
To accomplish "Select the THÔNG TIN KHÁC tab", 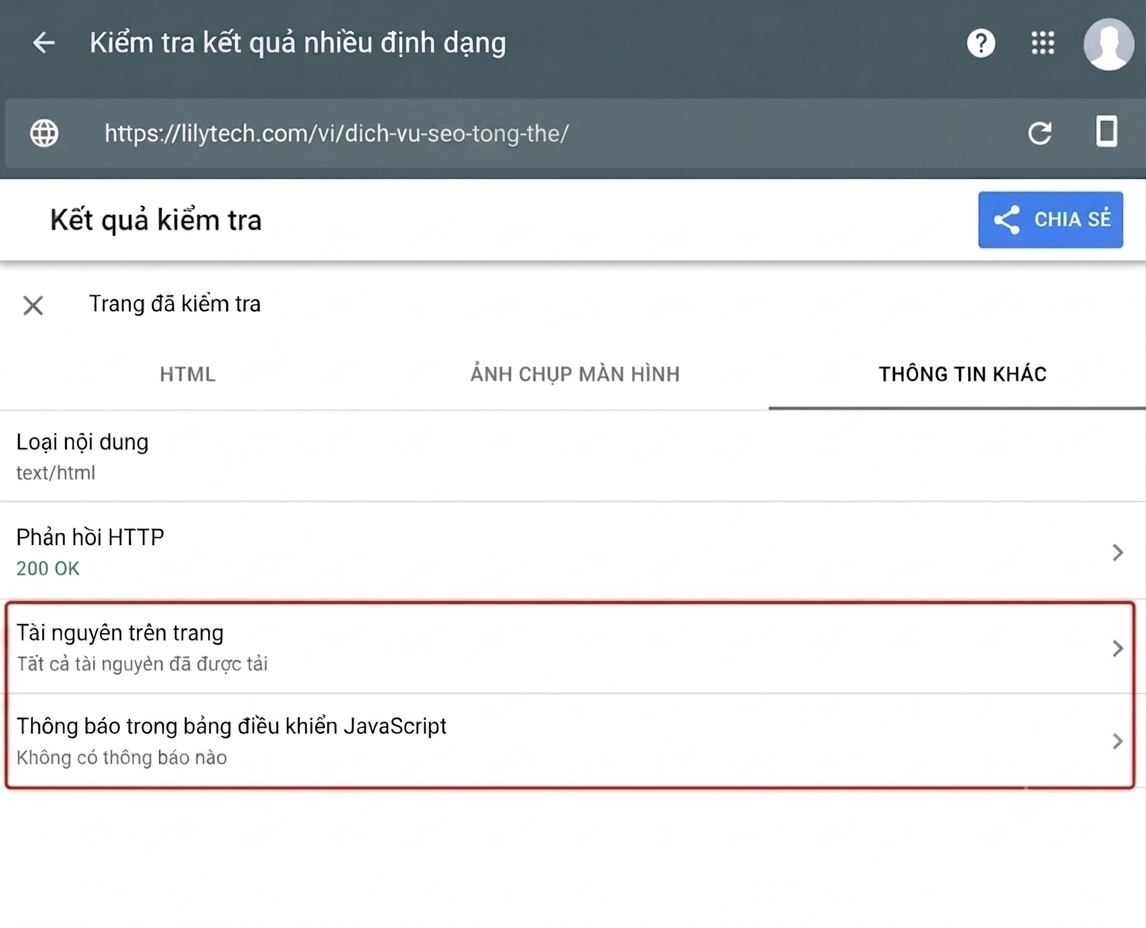I will click(x=963, y=374).
